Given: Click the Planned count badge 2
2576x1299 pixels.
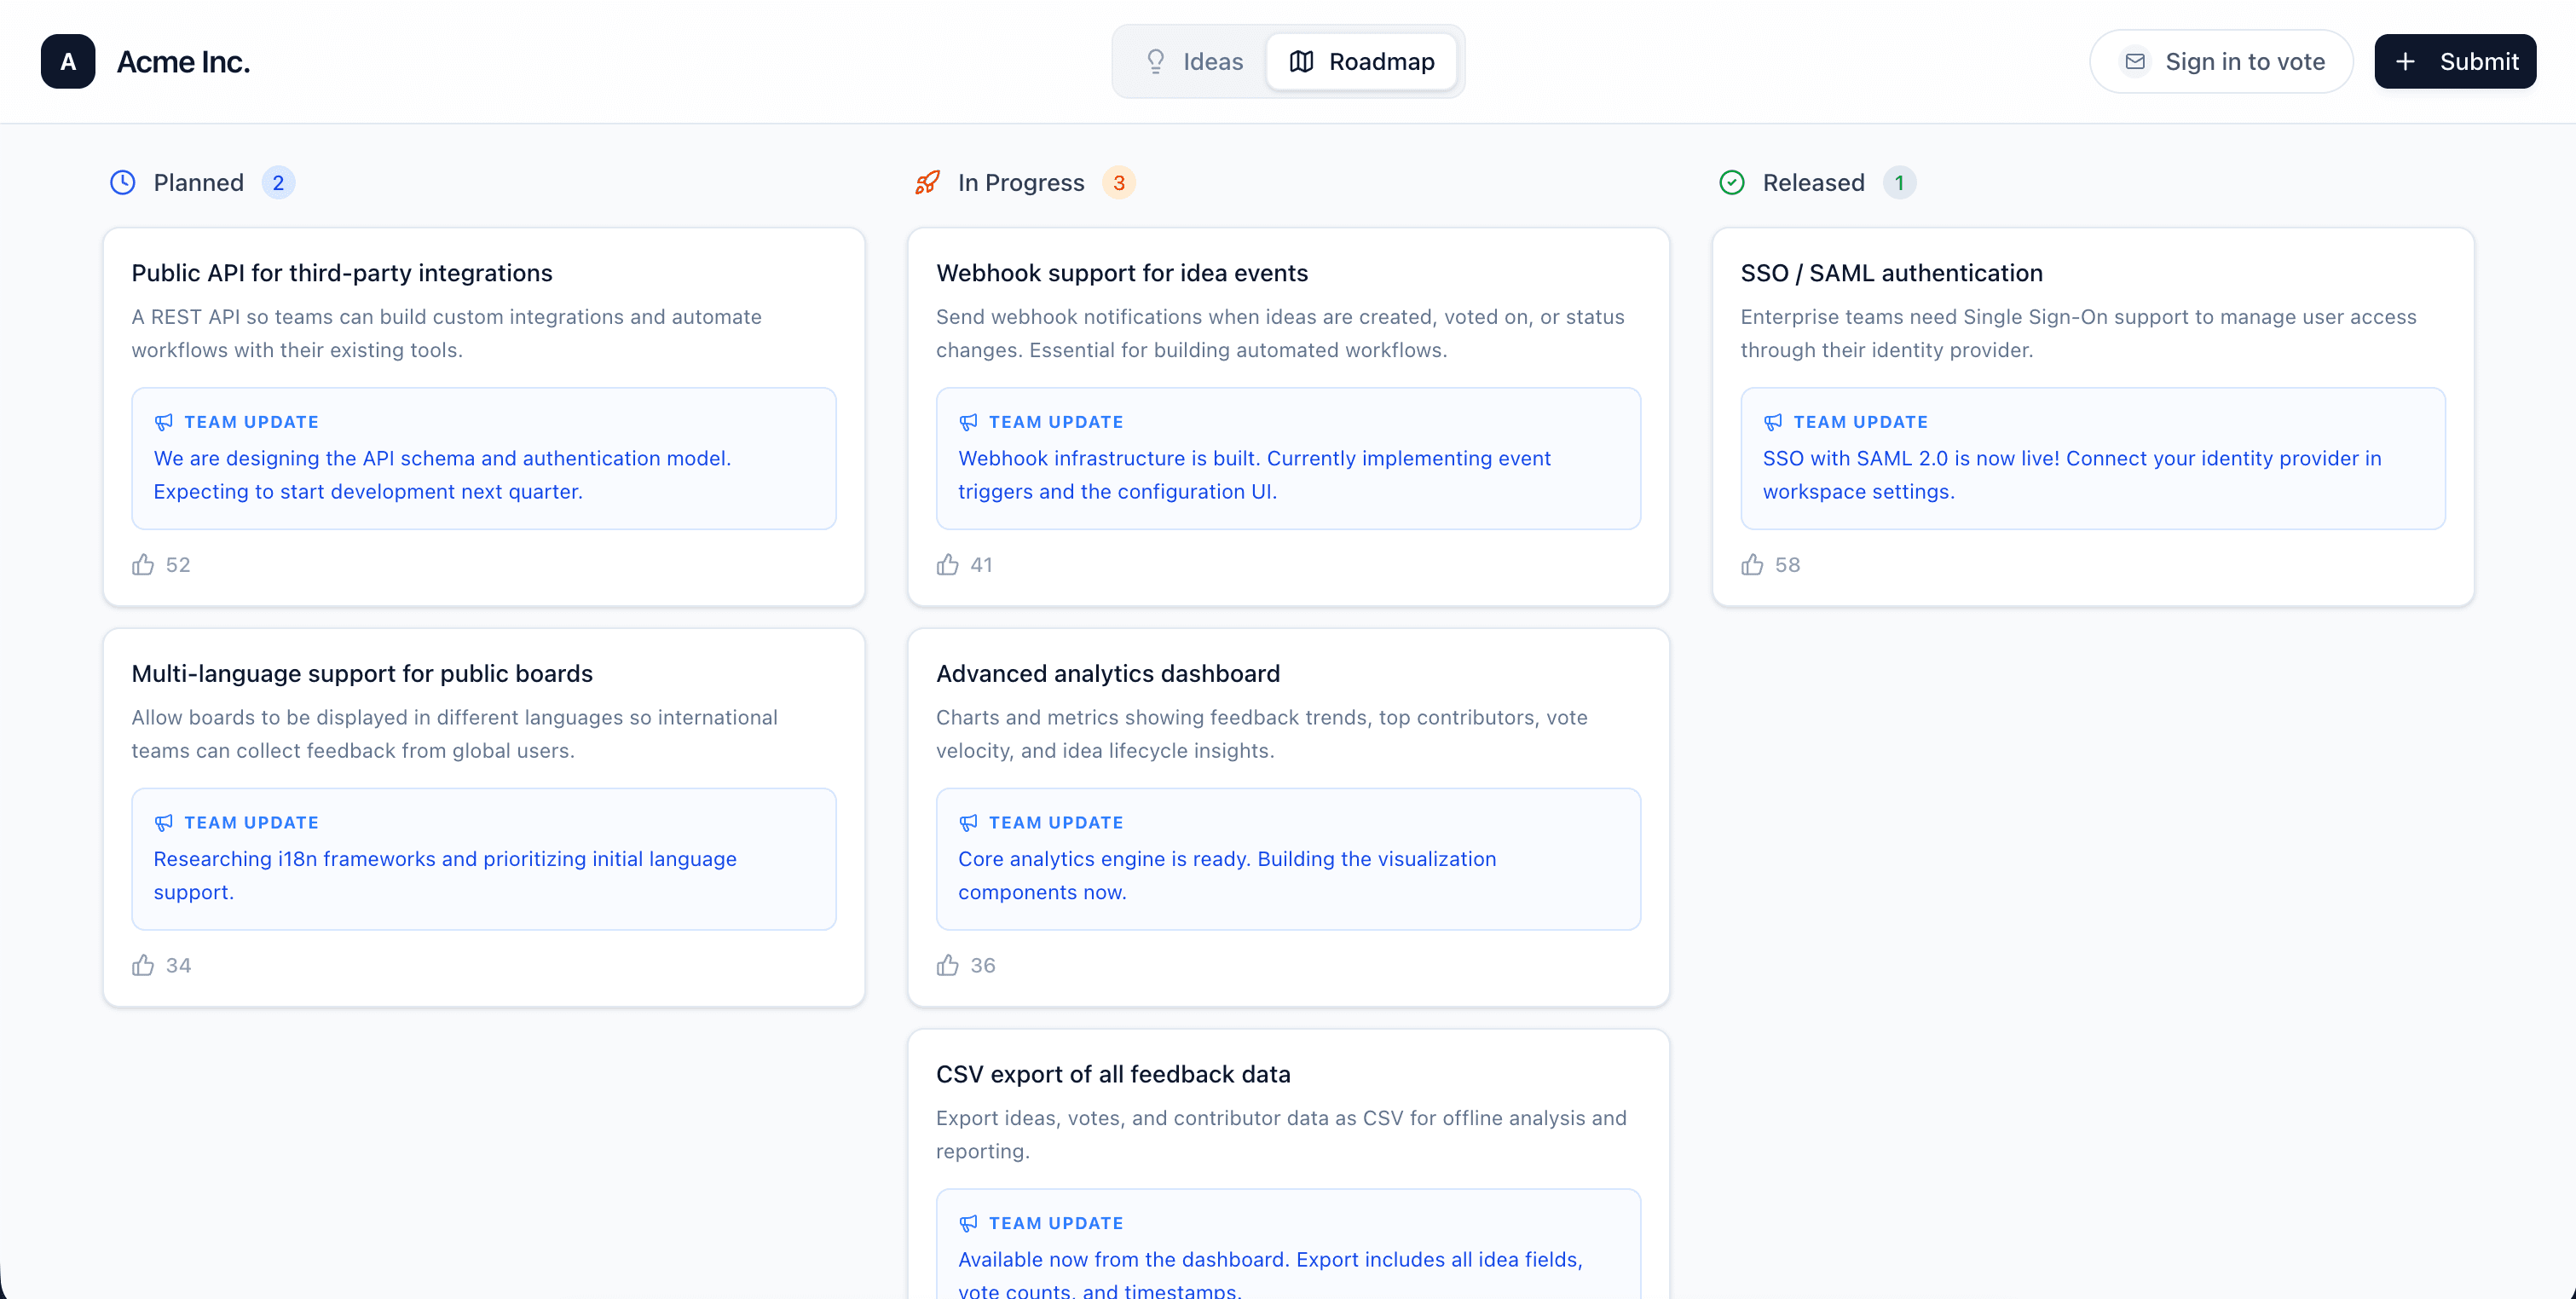Looking at the screenshot, I should pos(278,183).
